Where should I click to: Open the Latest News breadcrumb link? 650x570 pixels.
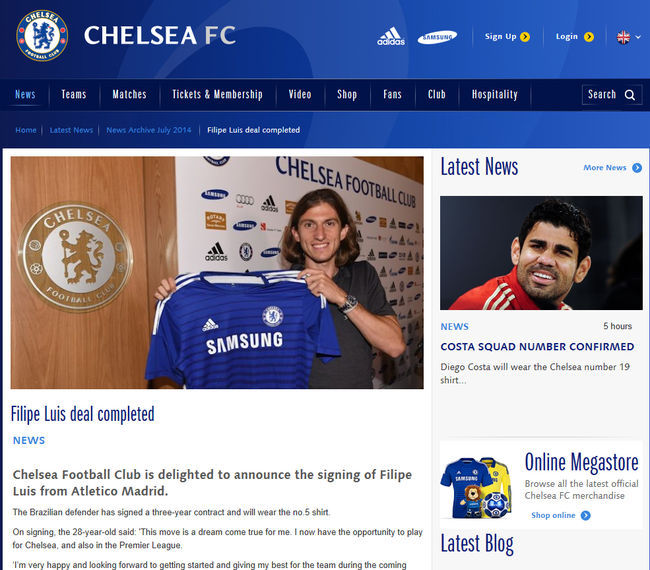71,130
